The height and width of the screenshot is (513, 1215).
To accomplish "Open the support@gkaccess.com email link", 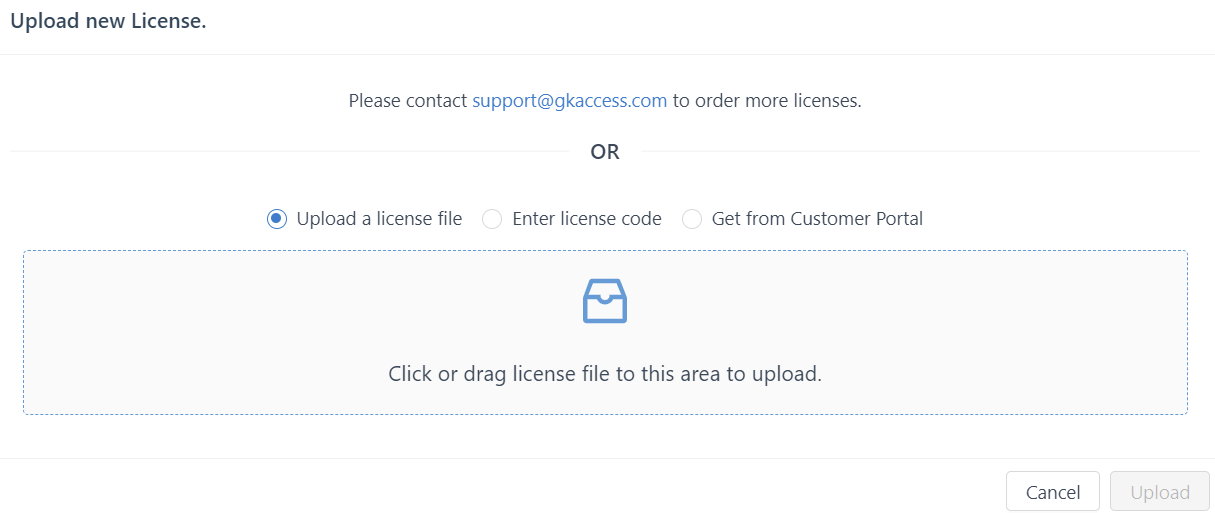I will tap(570, 101).
